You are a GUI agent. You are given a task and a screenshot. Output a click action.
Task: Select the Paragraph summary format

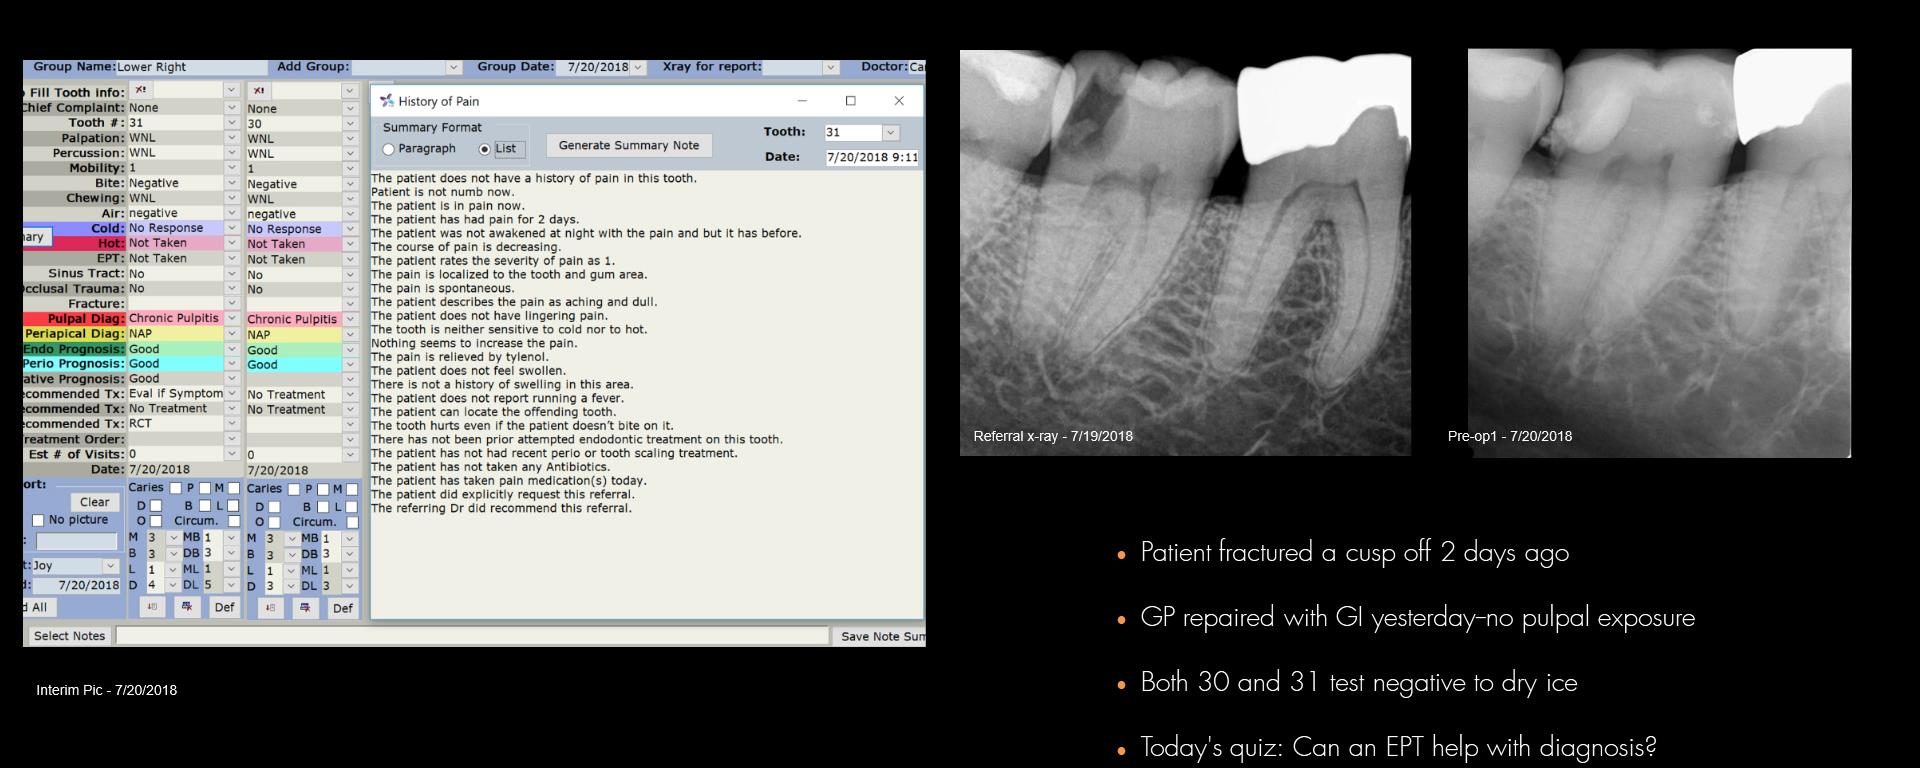pos(388,149)
